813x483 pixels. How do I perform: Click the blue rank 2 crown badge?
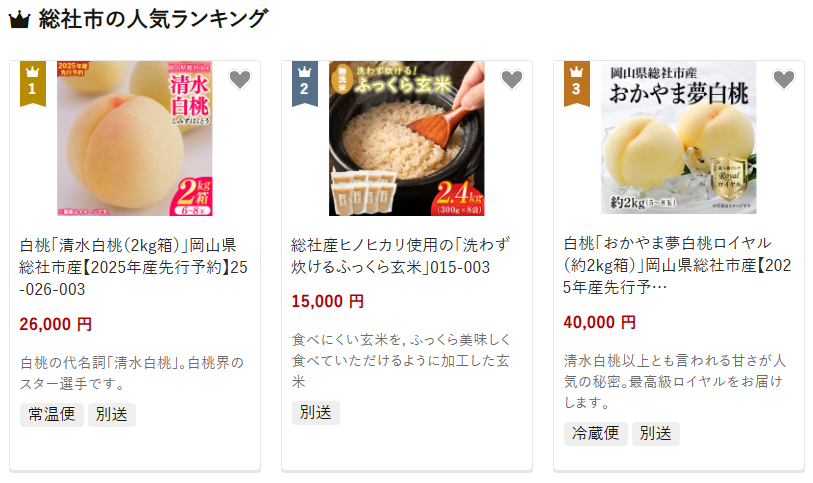(304, 83)
